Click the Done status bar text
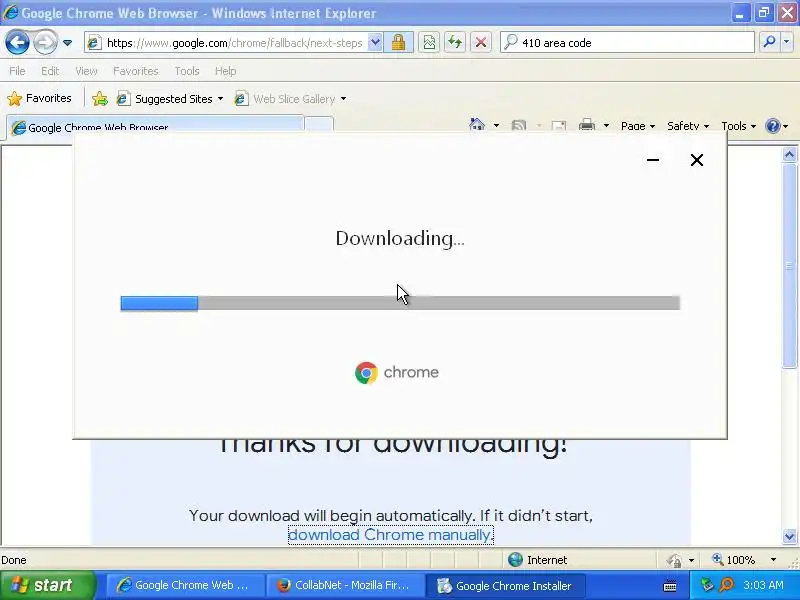Viewport: 800px width, 600px height. [14, 560]
